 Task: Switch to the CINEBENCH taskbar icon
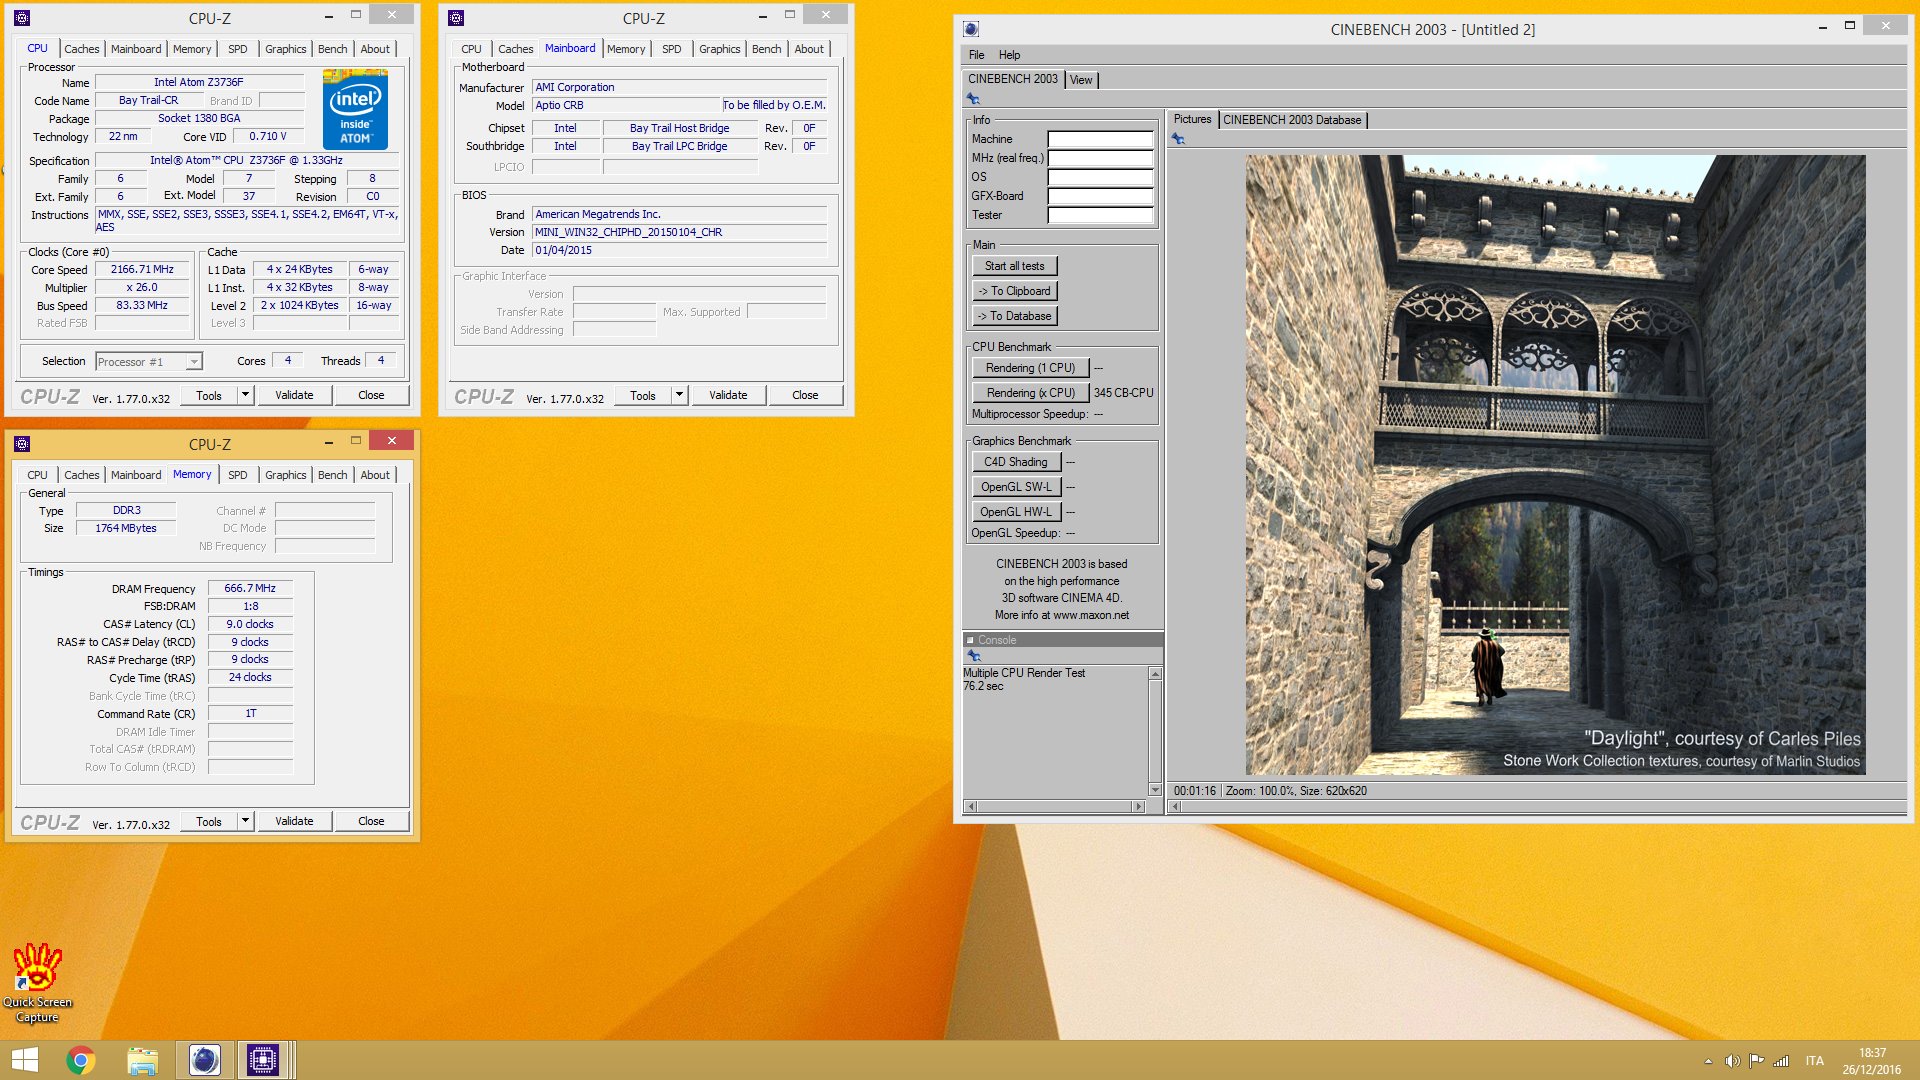click(x=204, y=1060)
